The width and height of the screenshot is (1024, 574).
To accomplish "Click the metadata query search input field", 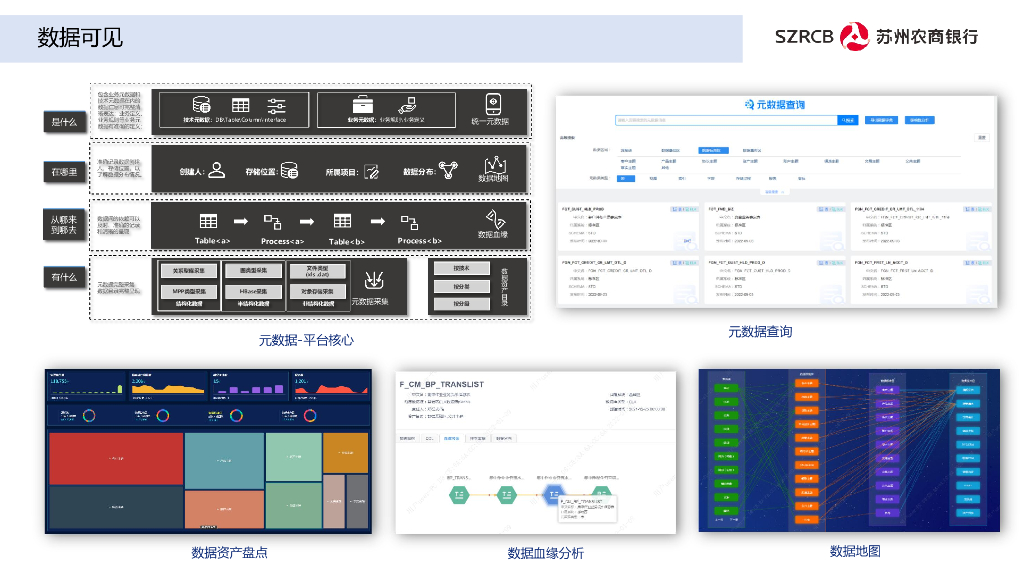I will tap(726, 120).
